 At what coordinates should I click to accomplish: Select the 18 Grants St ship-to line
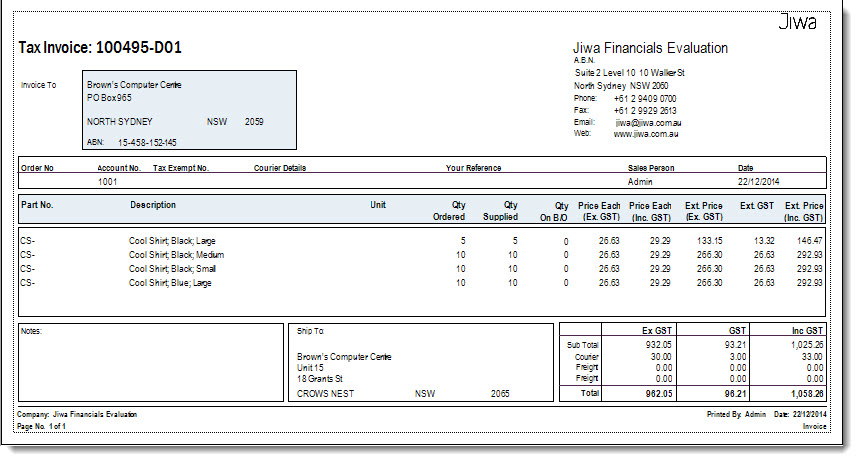[x=320, y=379]
